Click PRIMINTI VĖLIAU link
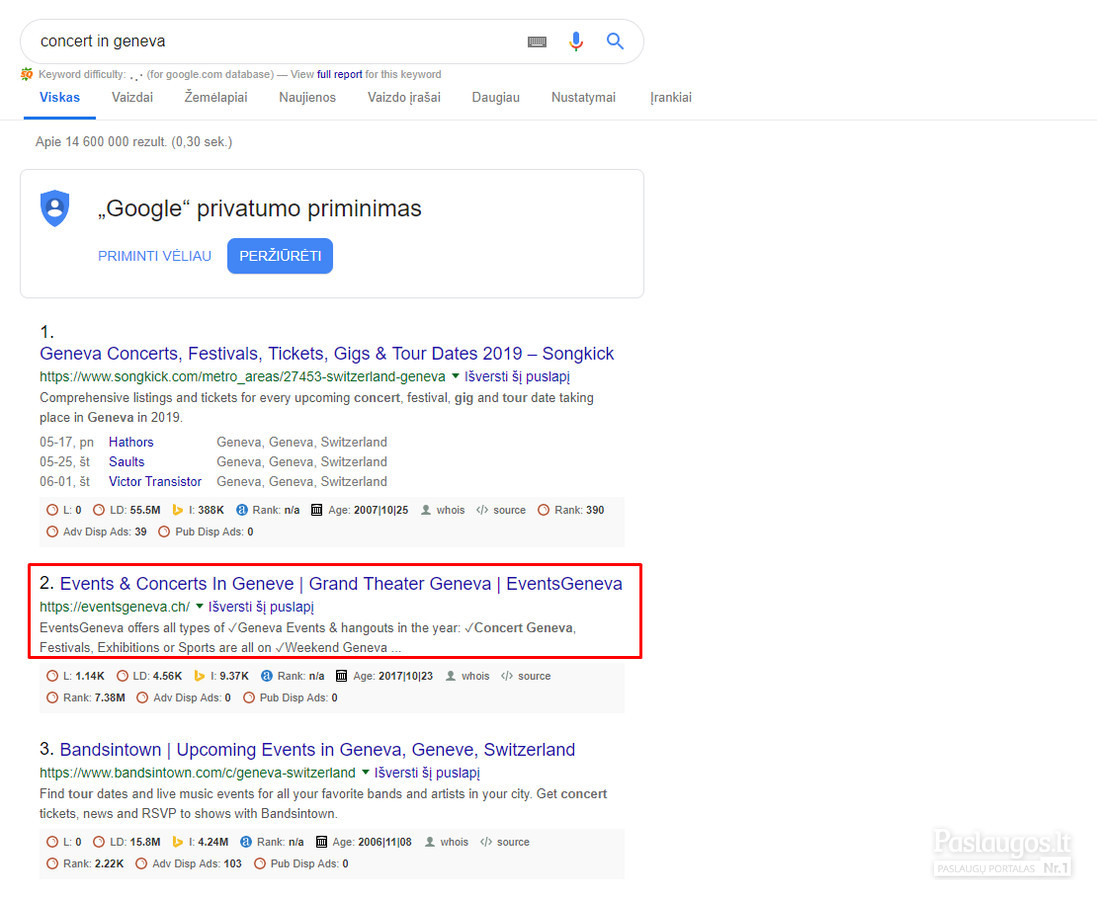Screen dimensions: 1097x900 click(x=155, y=256)
